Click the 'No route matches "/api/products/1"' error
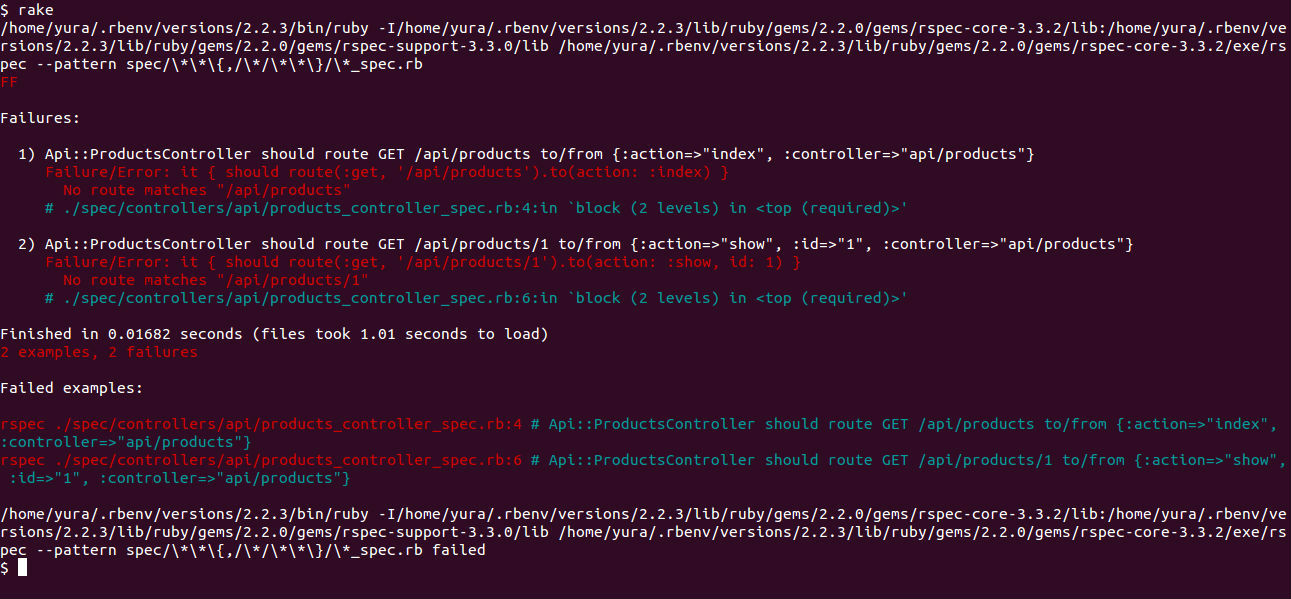 [216, 280]
